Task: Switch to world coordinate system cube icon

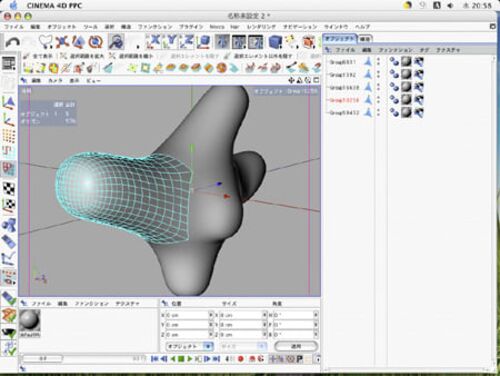Action: click(x=204, y=42)
